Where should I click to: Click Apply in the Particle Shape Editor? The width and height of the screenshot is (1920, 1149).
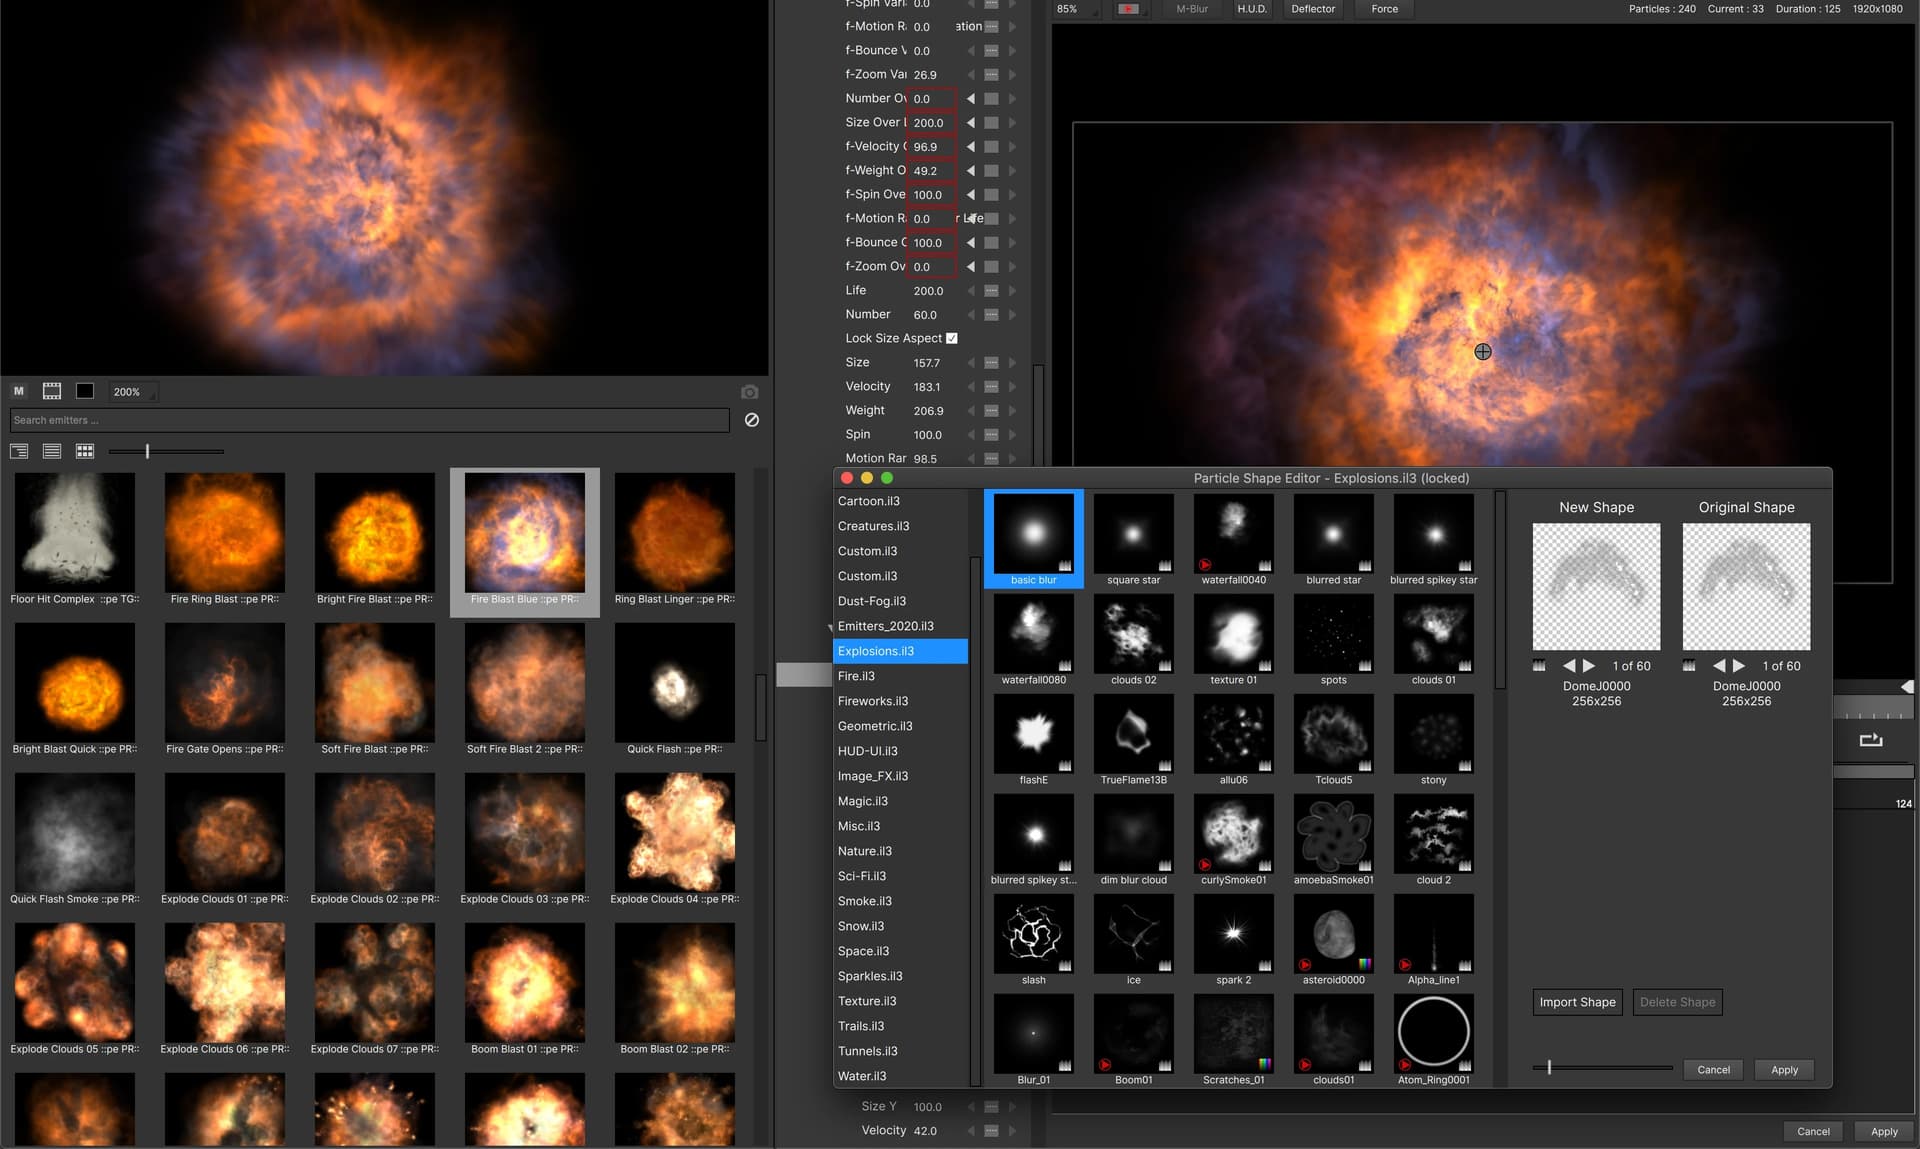point(1784,1070)
